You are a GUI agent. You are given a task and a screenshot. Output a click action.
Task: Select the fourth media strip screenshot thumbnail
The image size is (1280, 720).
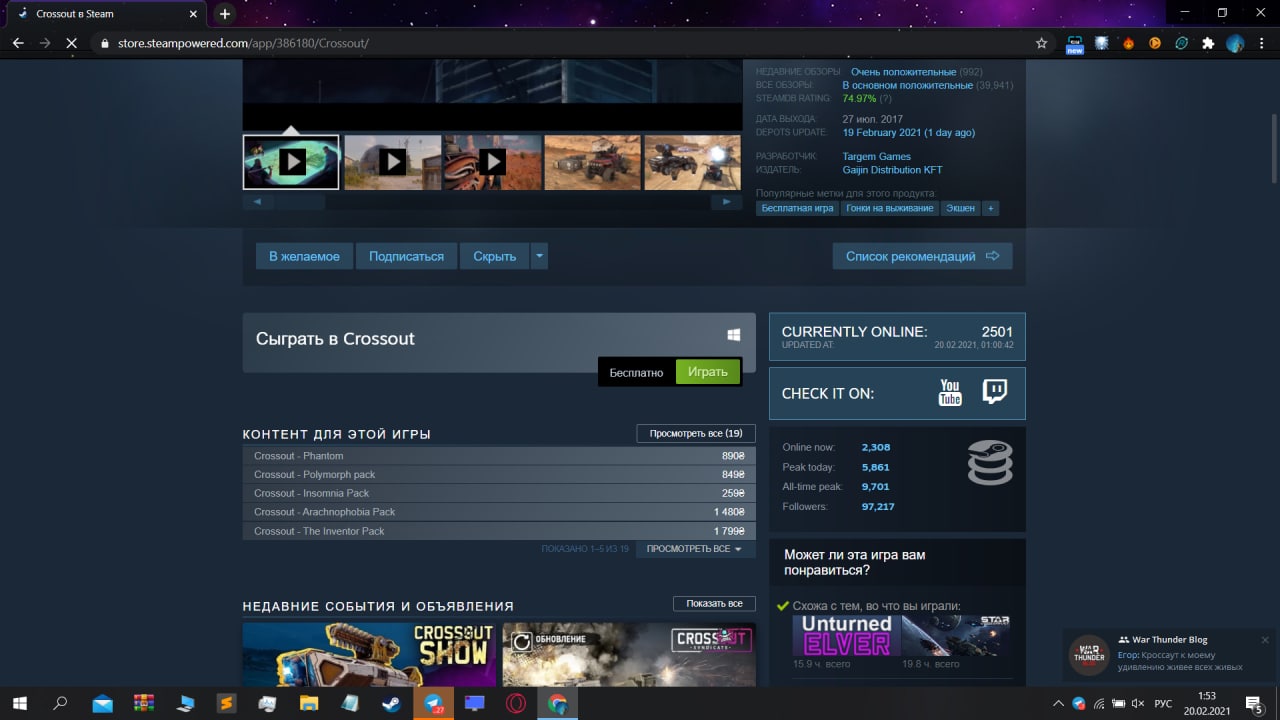click(x=592, y=162)
